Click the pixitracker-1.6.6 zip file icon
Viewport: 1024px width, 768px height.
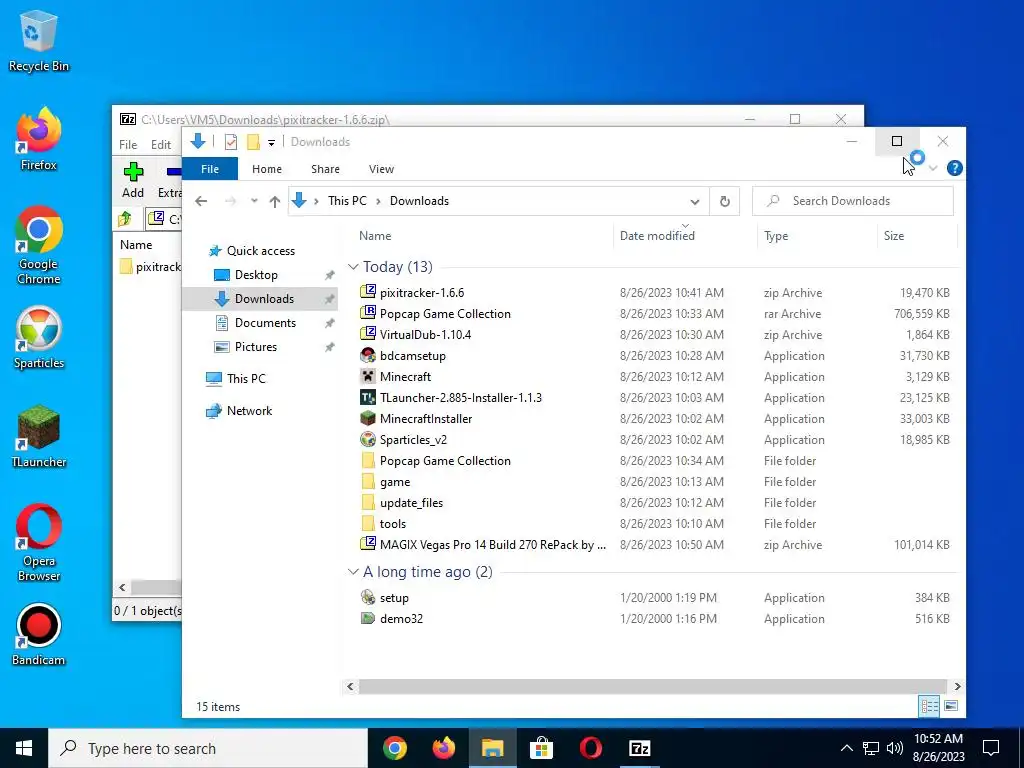click(368, 292)
